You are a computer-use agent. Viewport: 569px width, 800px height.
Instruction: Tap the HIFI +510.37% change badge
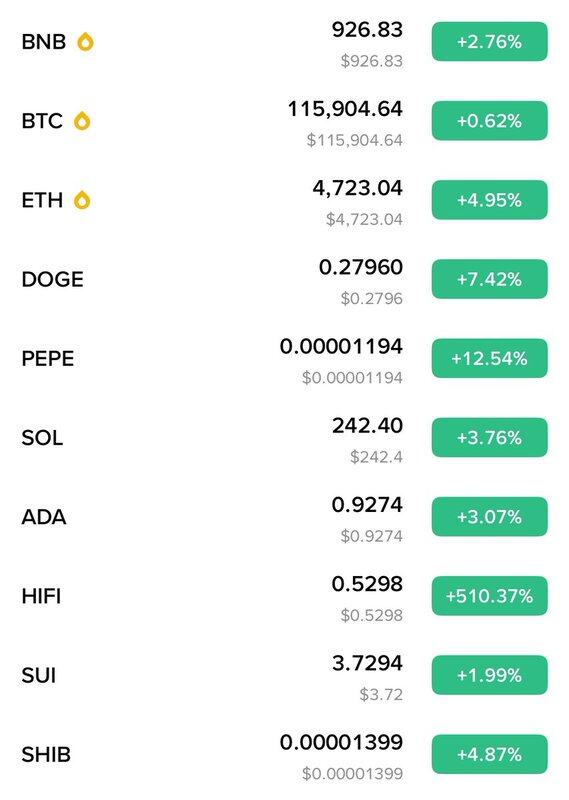point(489,596)
